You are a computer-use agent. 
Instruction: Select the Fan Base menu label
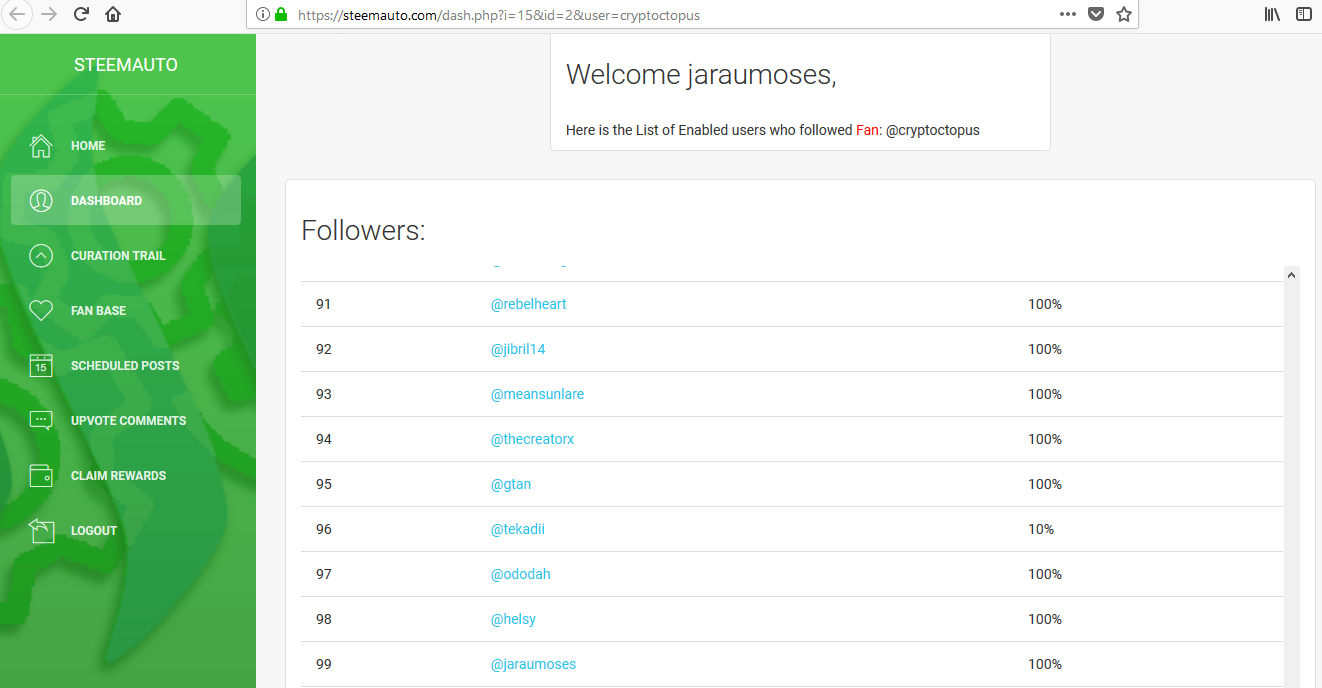(98, 311)
